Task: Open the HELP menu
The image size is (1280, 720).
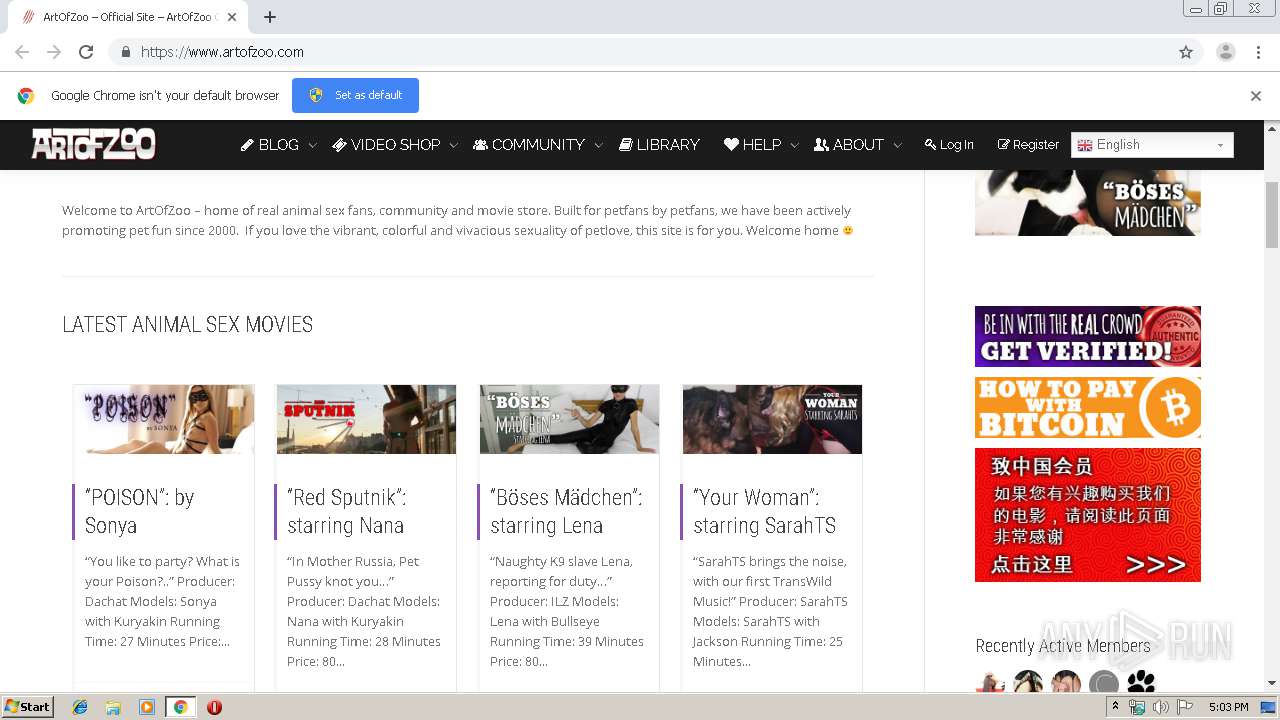Action: (752, 145)
